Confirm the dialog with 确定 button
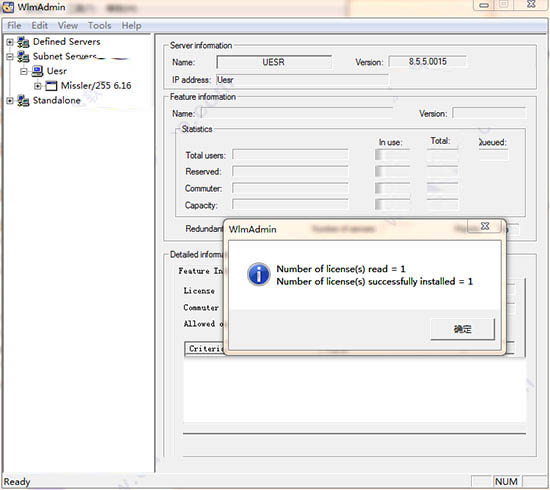The height and width of the screenshot is (490, 550). 462,329
